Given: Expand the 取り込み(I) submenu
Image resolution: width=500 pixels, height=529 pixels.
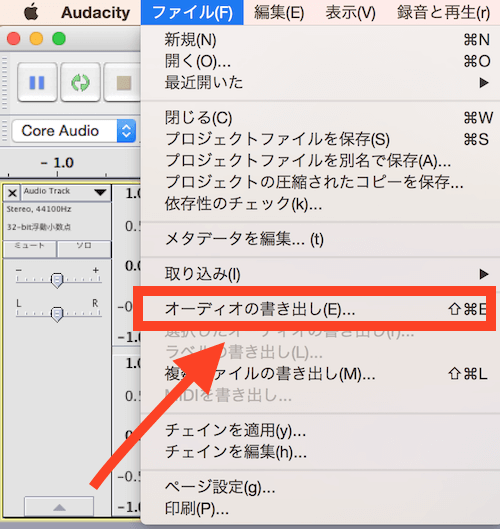Looking at the screenshot, I should [320, 274].
